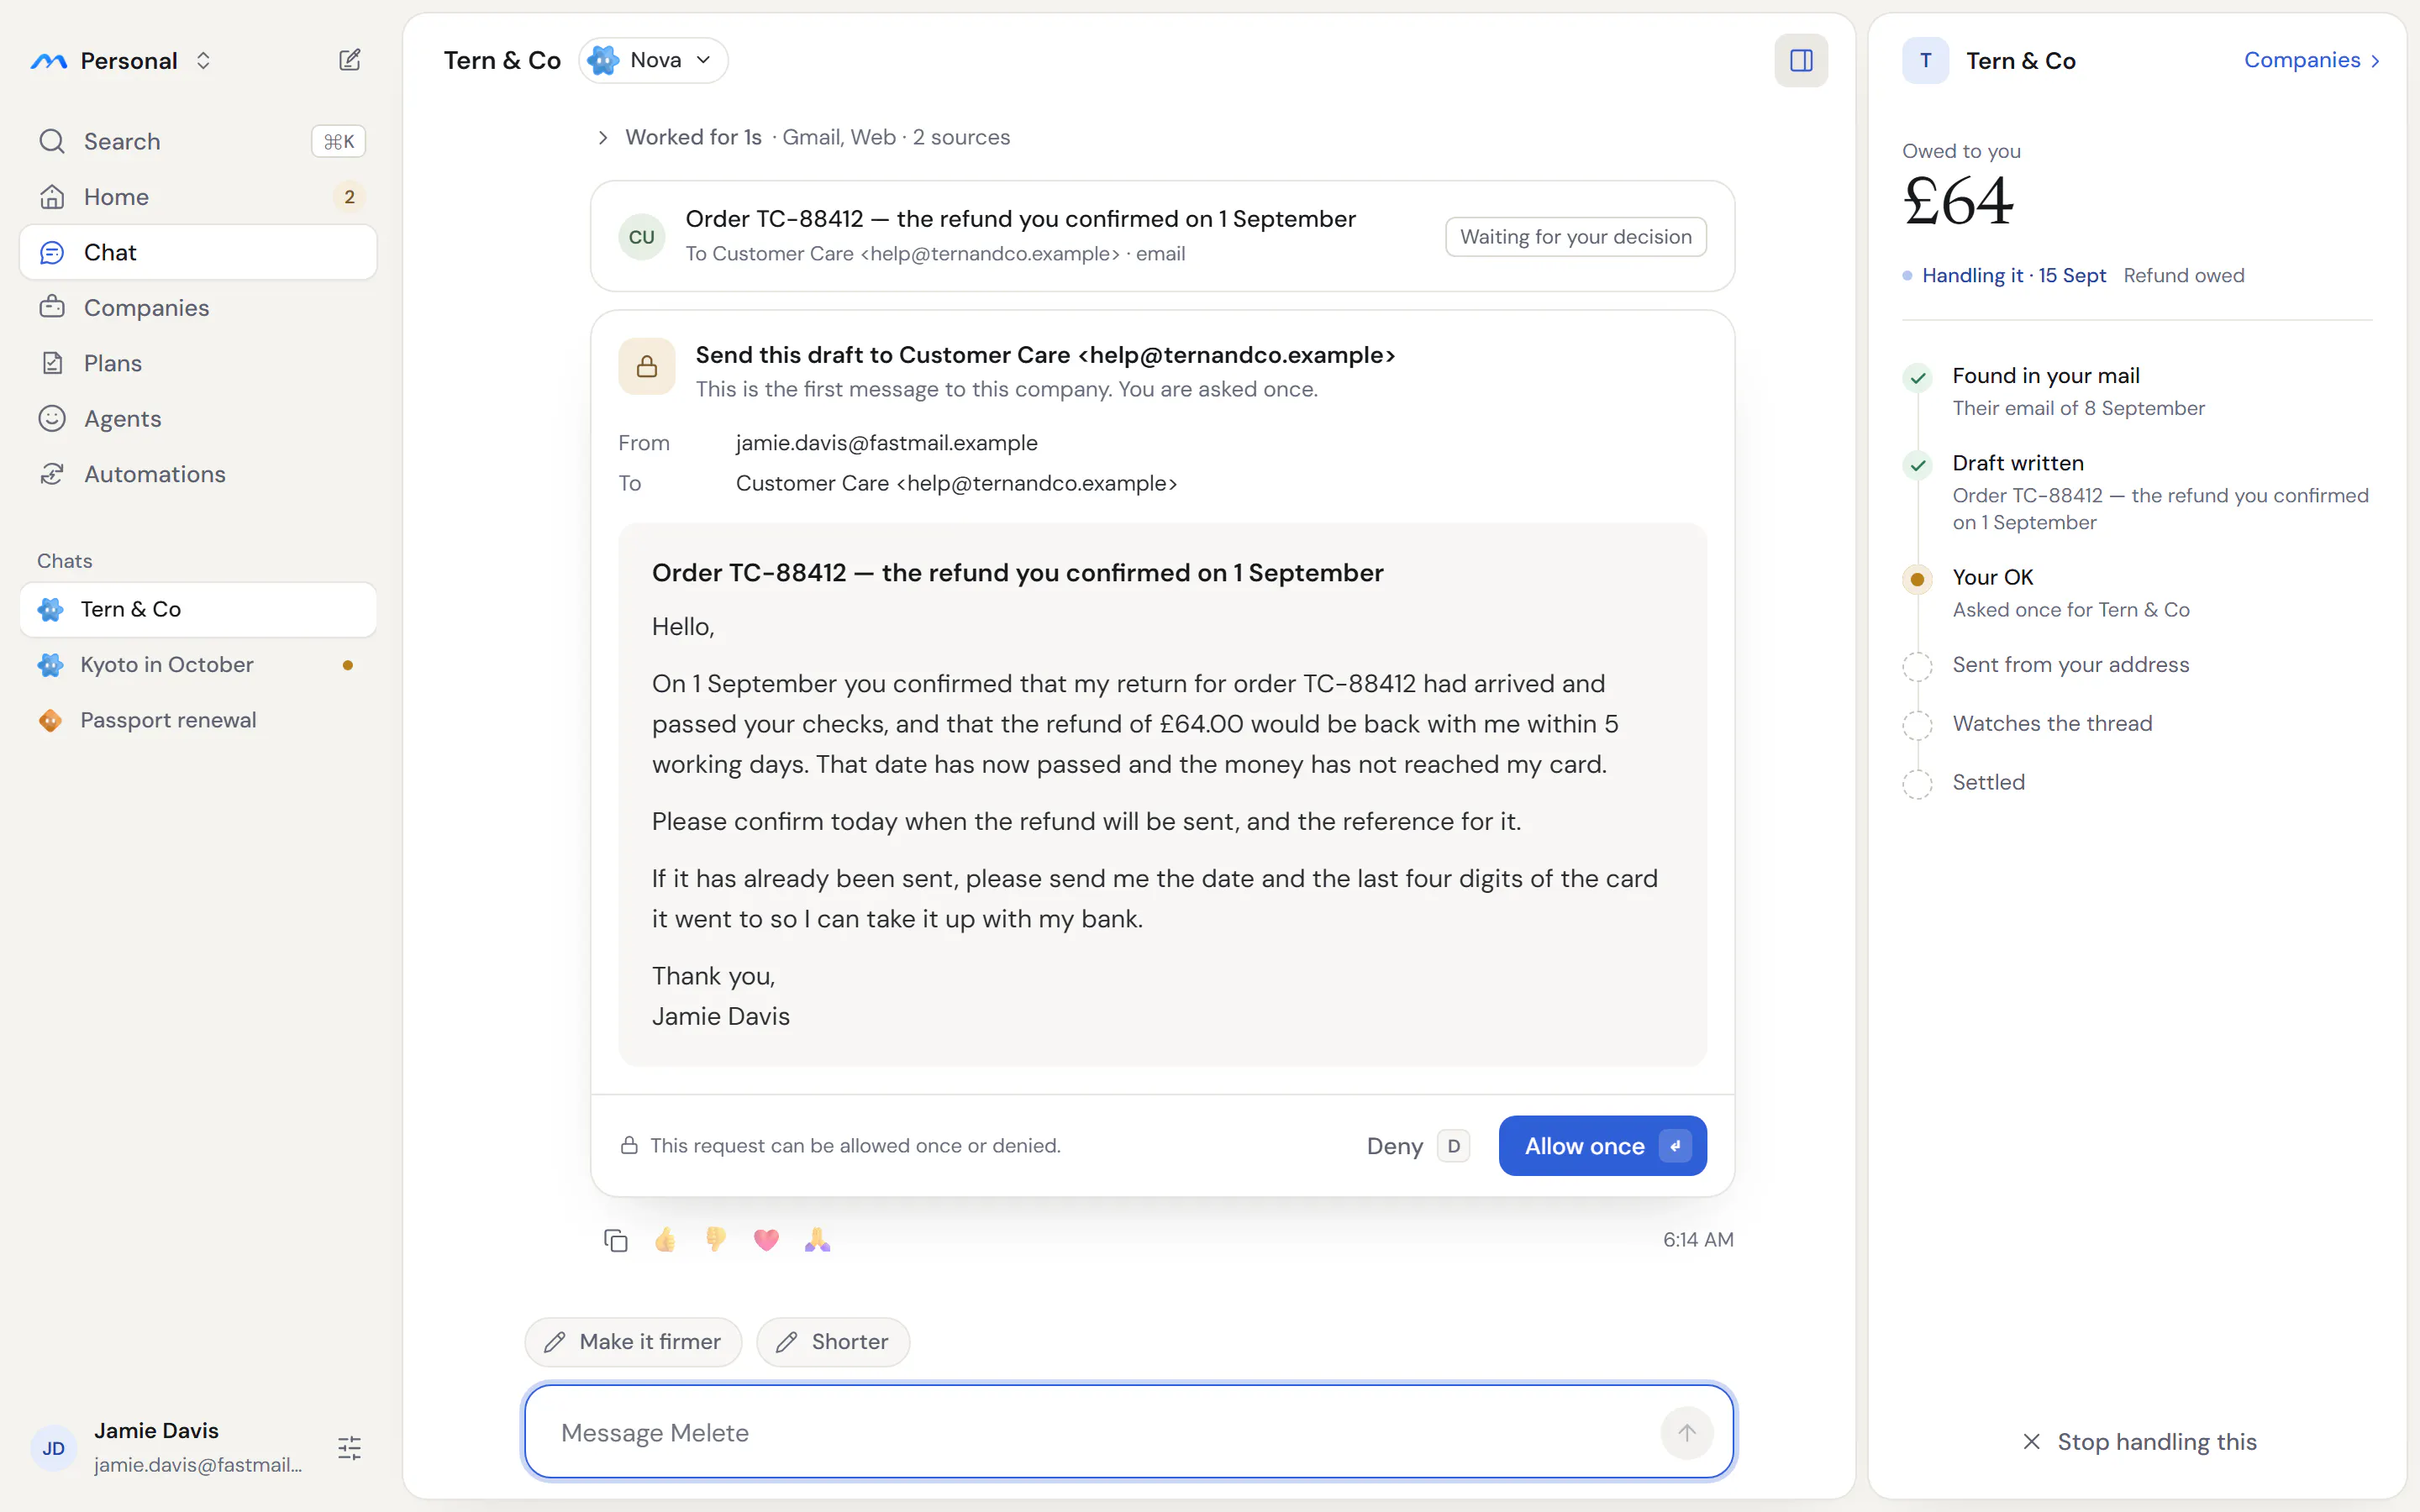
Task: Click the £64 owed amount
Action: pyautogui.click(x=1957, y=202)
